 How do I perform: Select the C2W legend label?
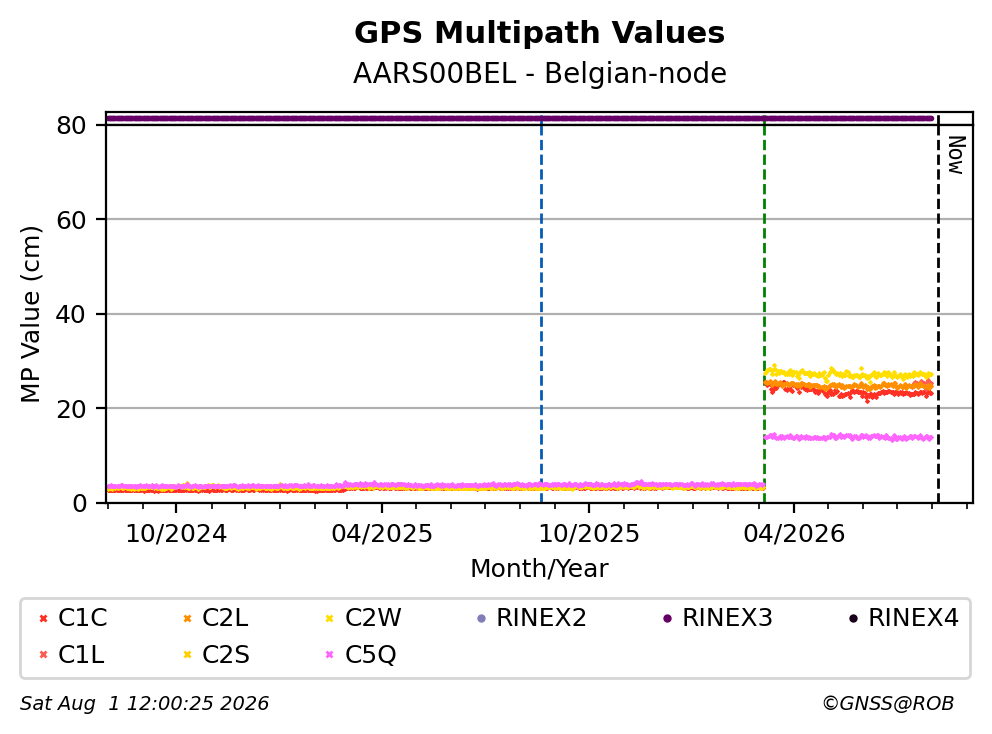point(373,618)
